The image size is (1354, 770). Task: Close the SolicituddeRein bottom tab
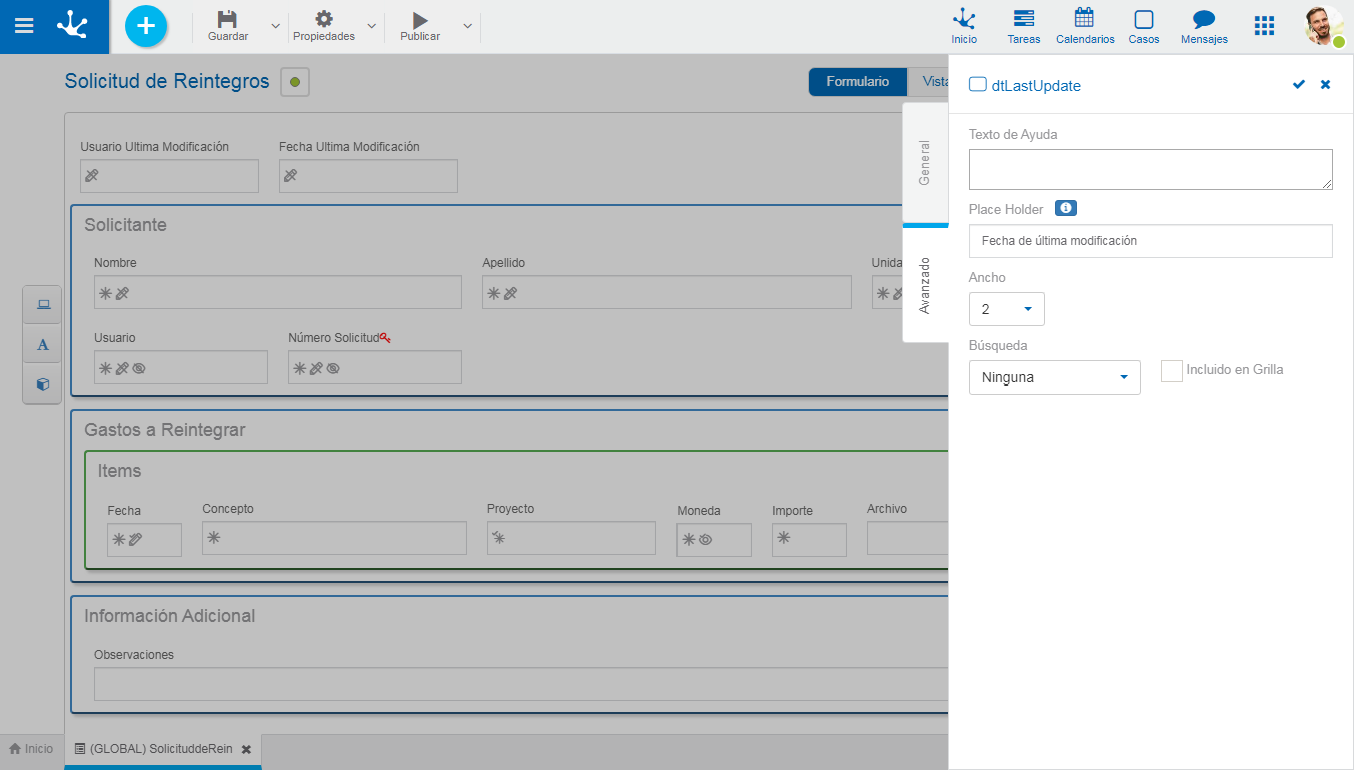point(246,749)
